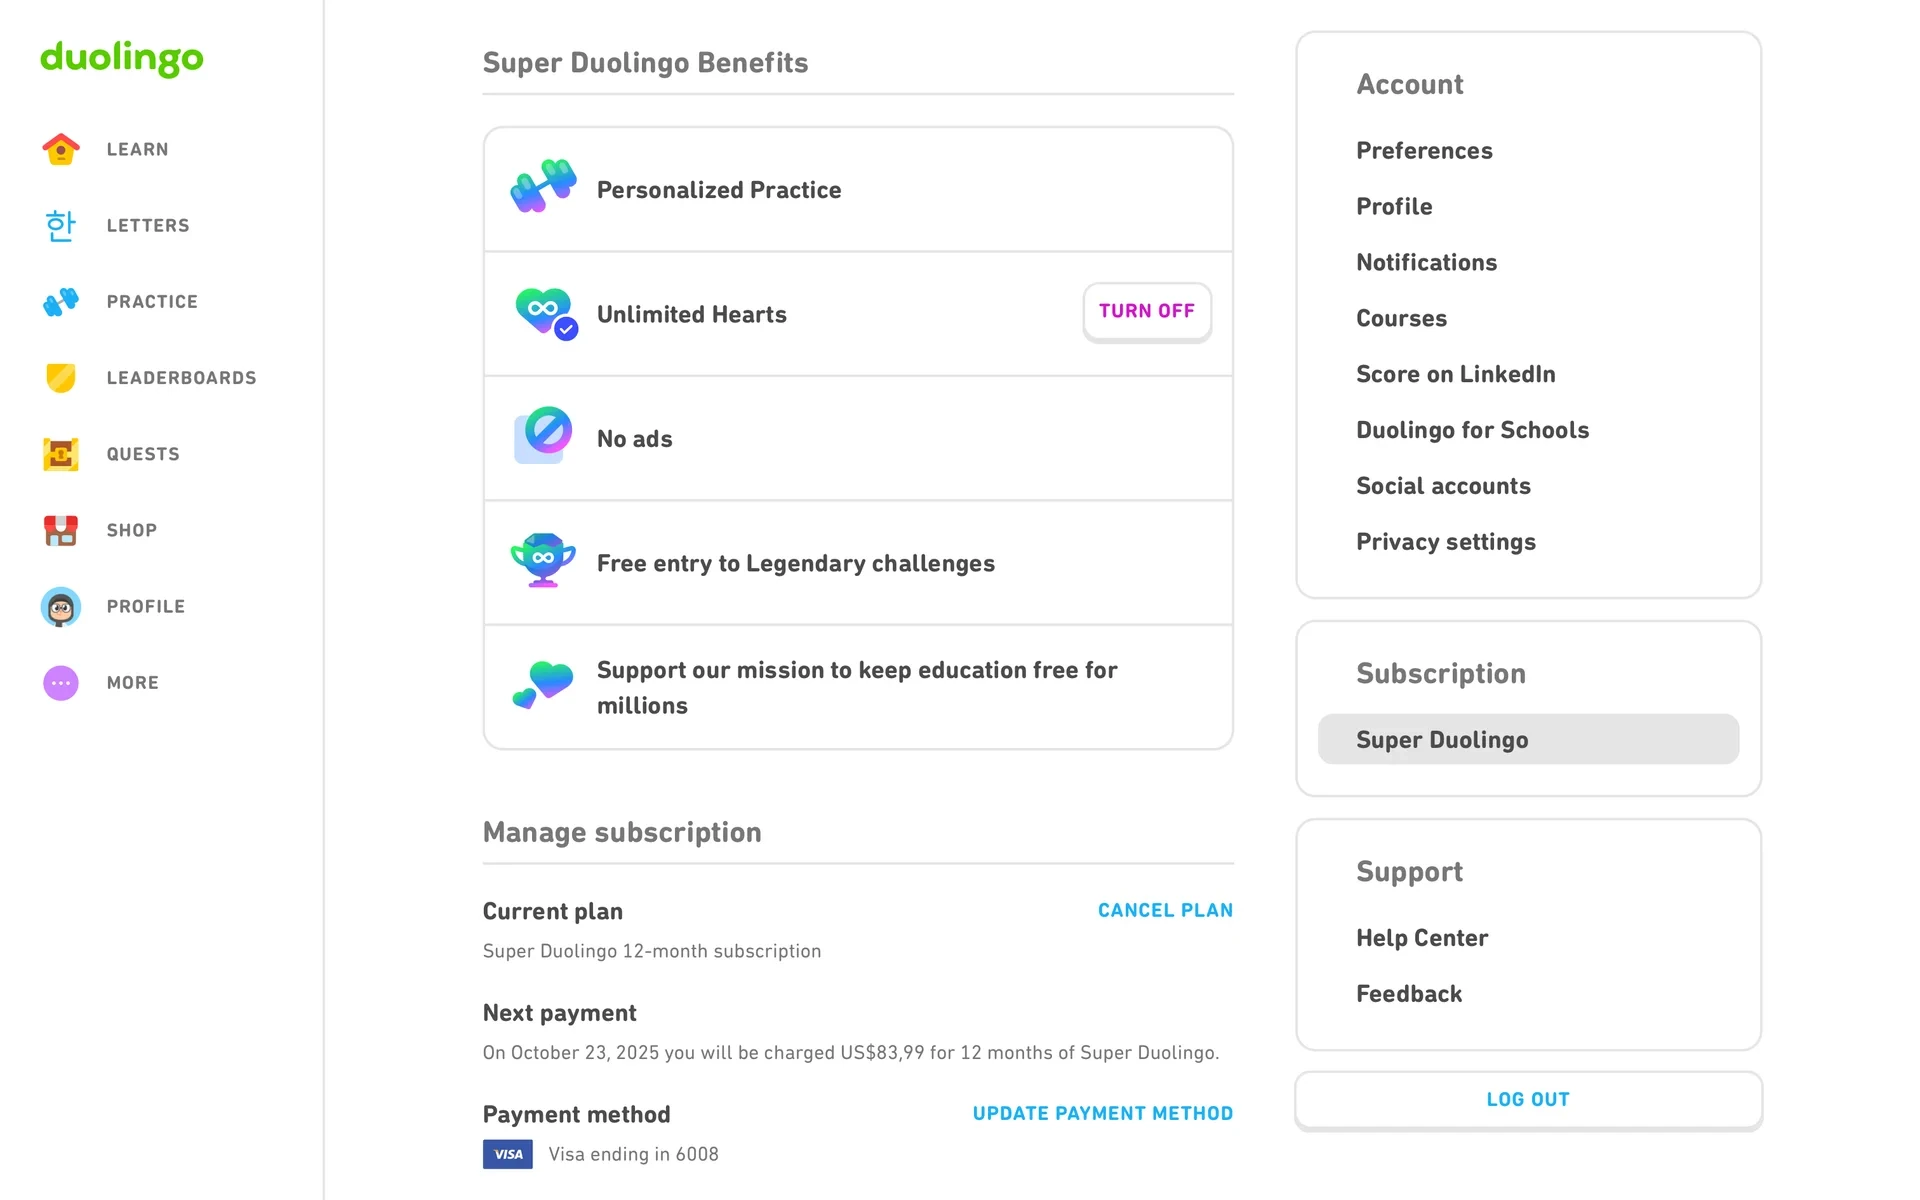Click the Super Duolingo Benefits heading
The height and width of the screenshot is (1200, 1920).
tap(645, 63)
